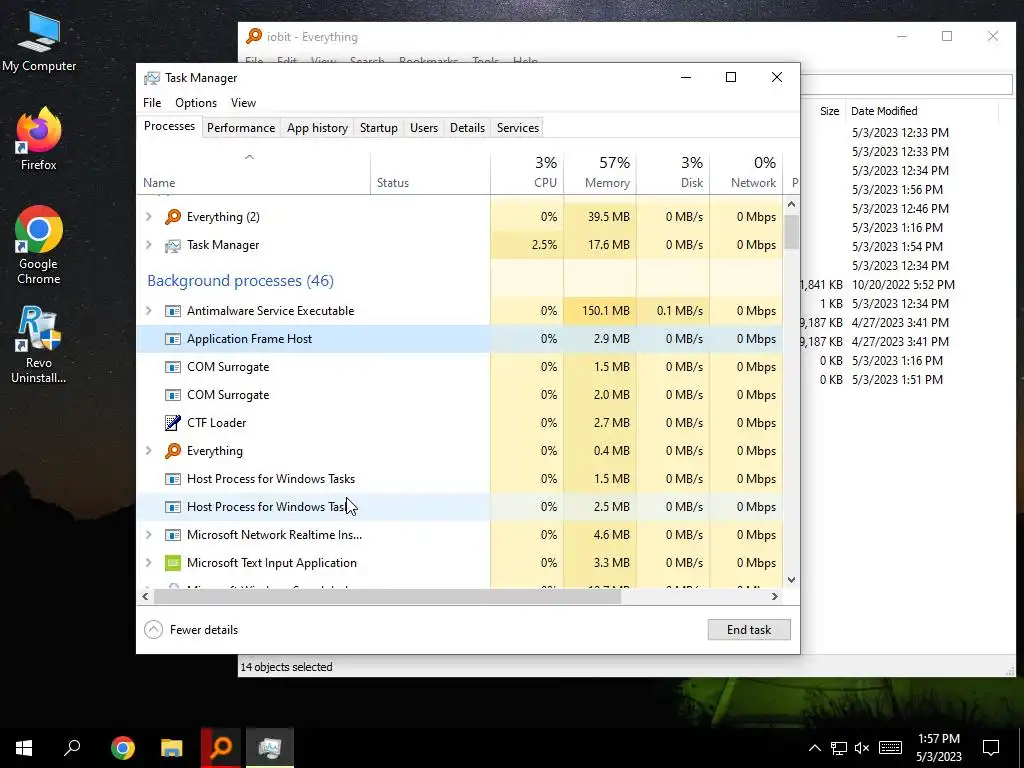The width and height of the screenshot is (1024, 768).
Task: Switch to Everything app in taskbar
Action: (x=221, y=748)
